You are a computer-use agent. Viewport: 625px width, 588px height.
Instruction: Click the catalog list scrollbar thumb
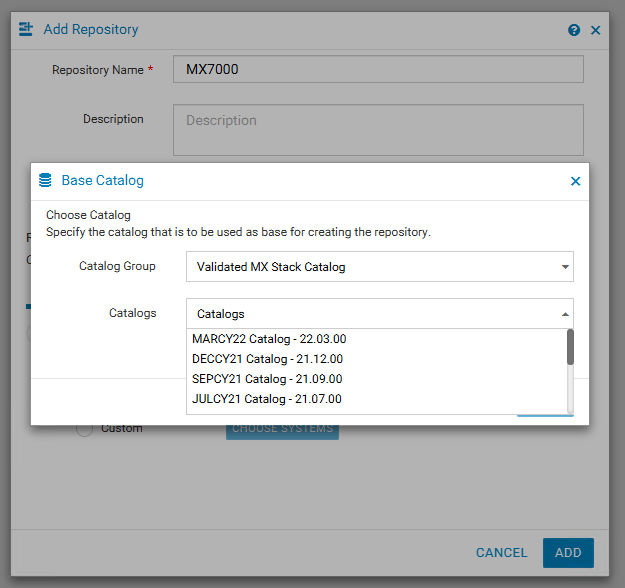click(570, 347)
